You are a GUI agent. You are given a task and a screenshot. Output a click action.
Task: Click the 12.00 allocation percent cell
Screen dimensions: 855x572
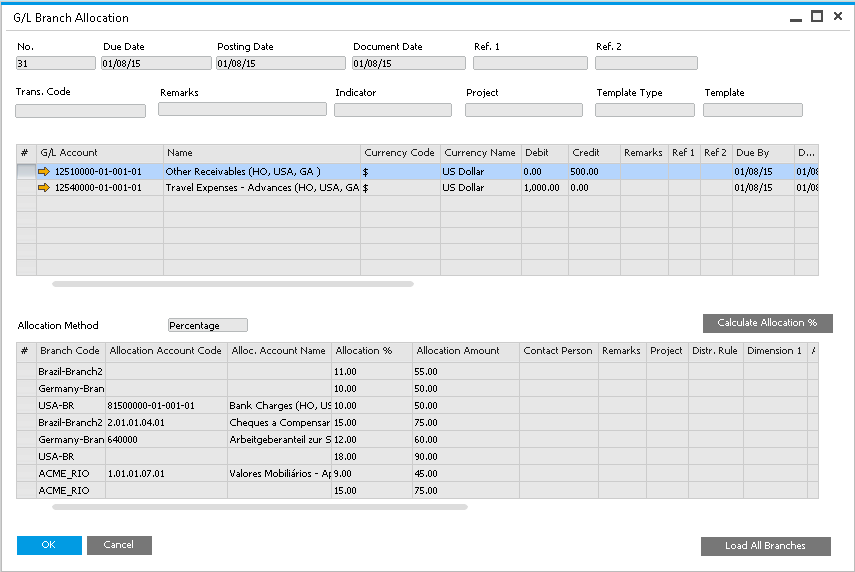pyautogui.click(x=371, y=439)
